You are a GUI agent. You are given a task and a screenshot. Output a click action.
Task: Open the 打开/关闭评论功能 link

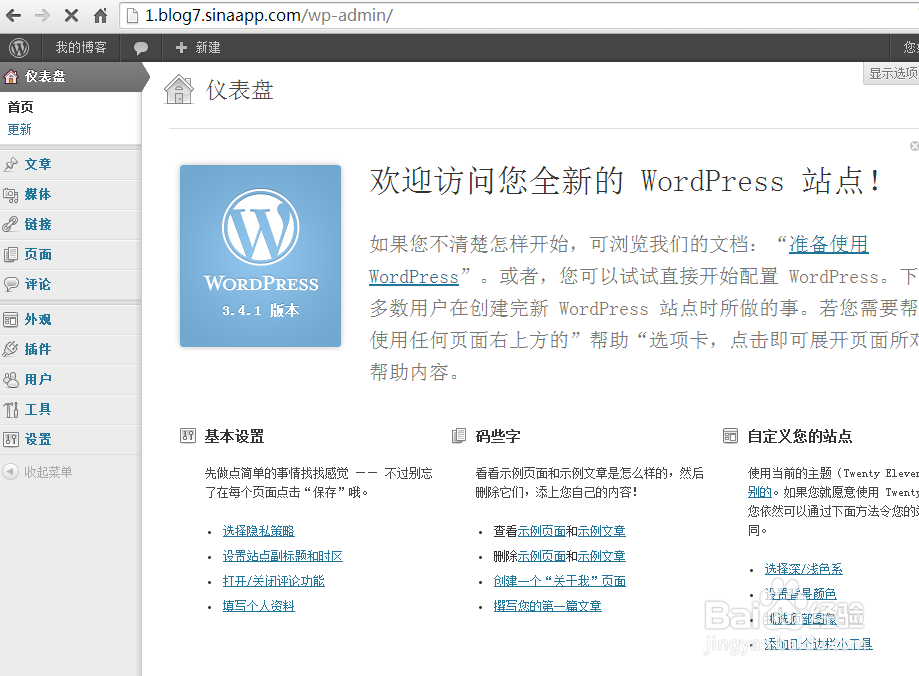pos(274,581)
